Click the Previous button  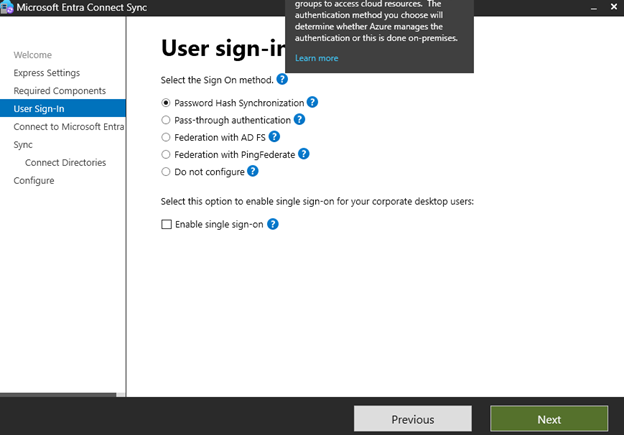tap(412, 419)
